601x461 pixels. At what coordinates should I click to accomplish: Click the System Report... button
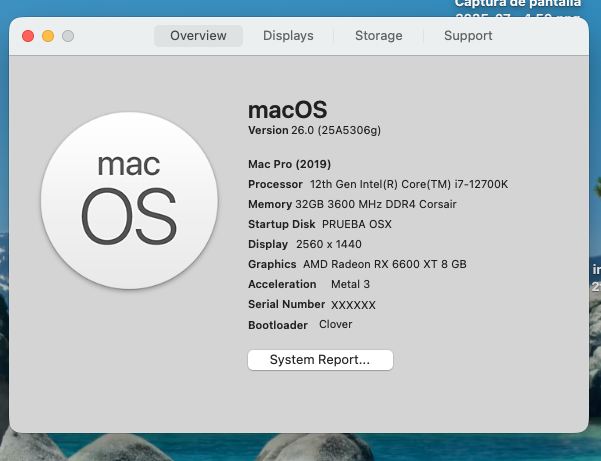[320, 360]
